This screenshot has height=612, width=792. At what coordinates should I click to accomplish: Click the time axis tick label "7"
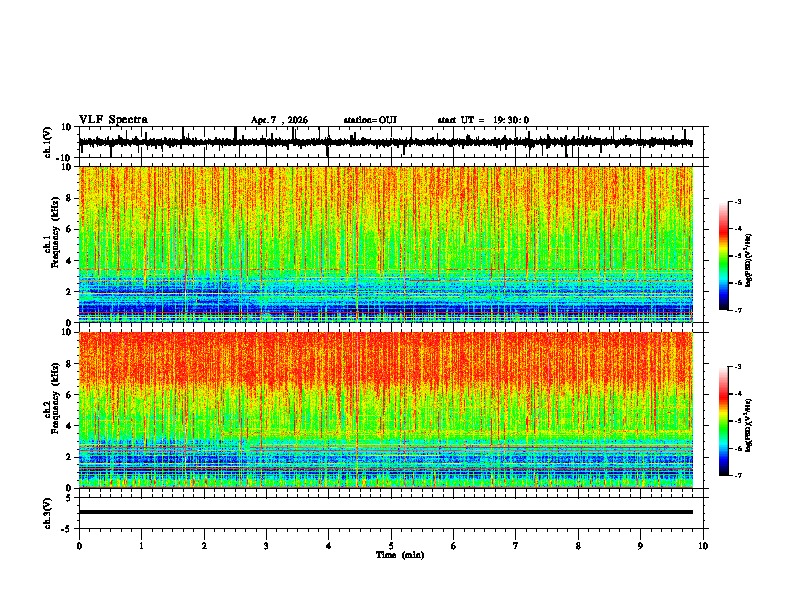(516, 546)
